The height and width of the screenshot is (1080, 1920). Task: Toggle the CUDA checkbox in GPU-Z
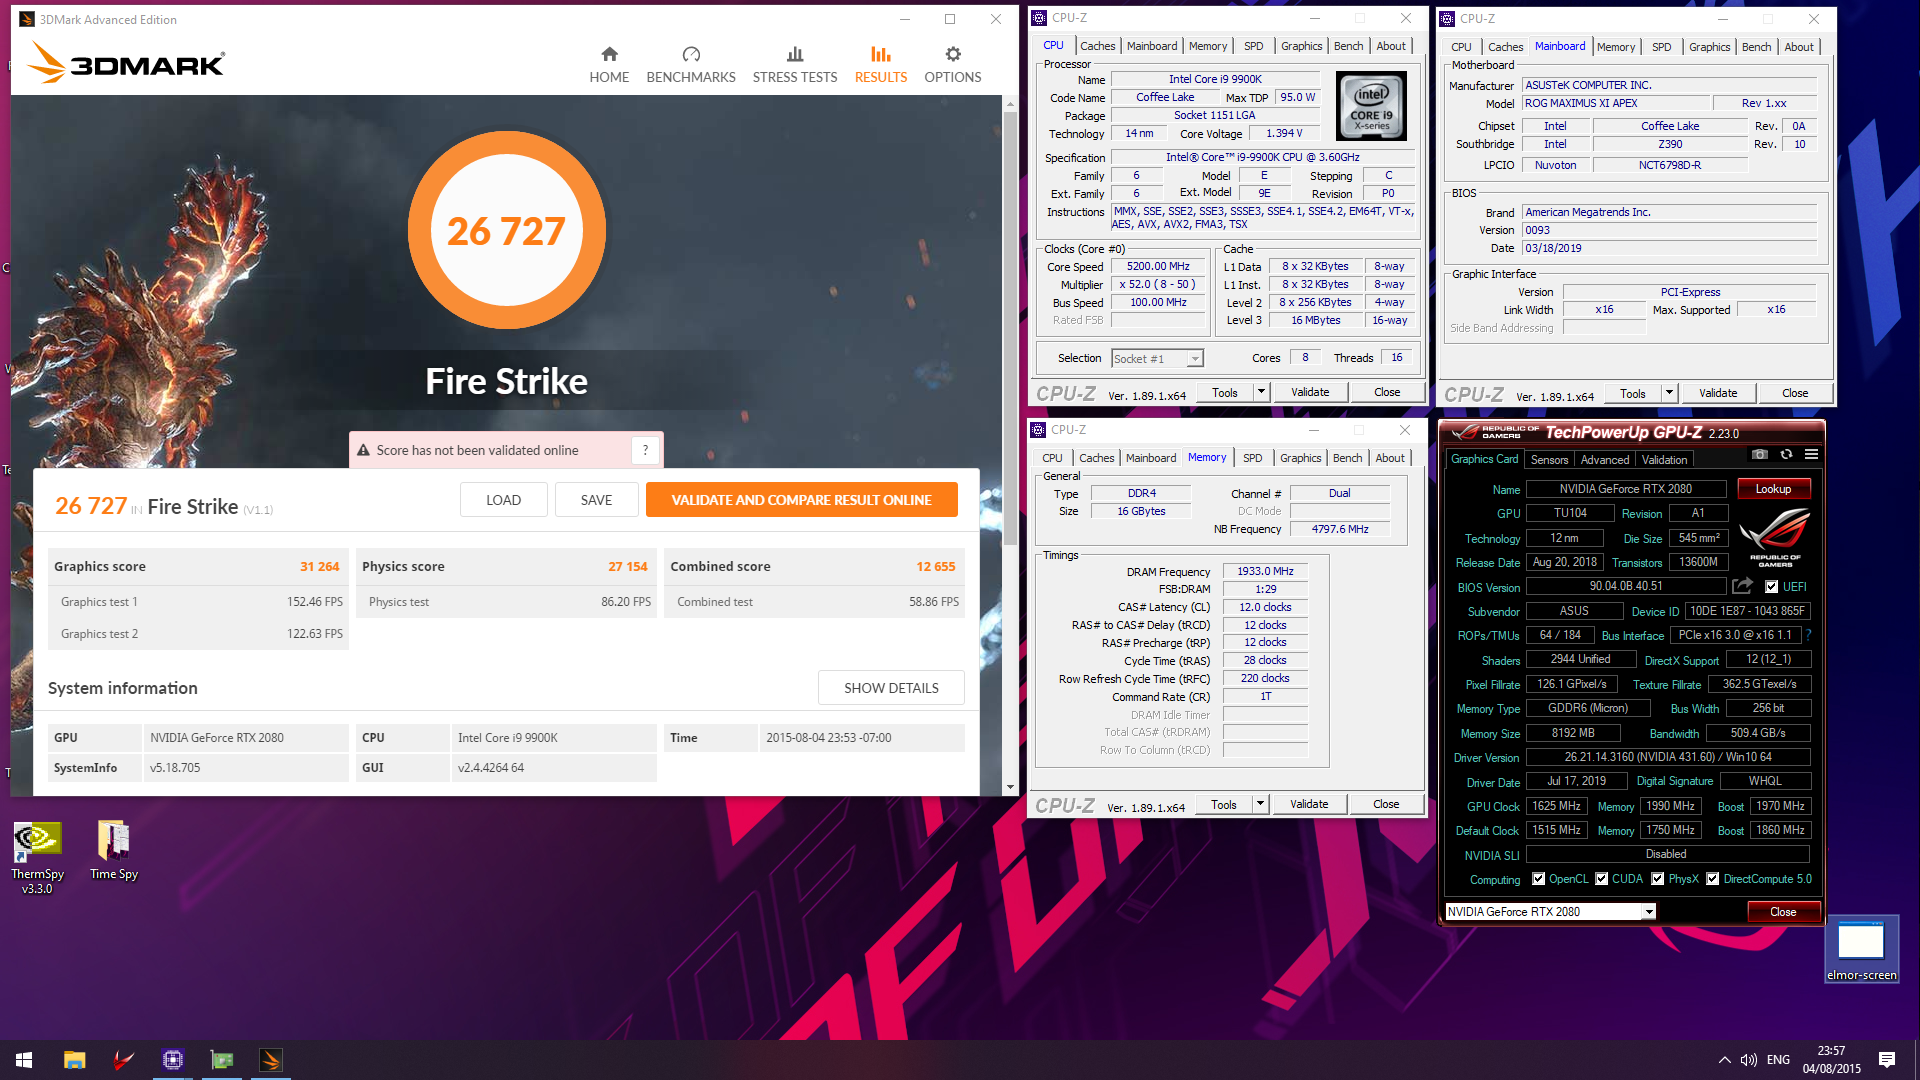(x=1602, y=879)
